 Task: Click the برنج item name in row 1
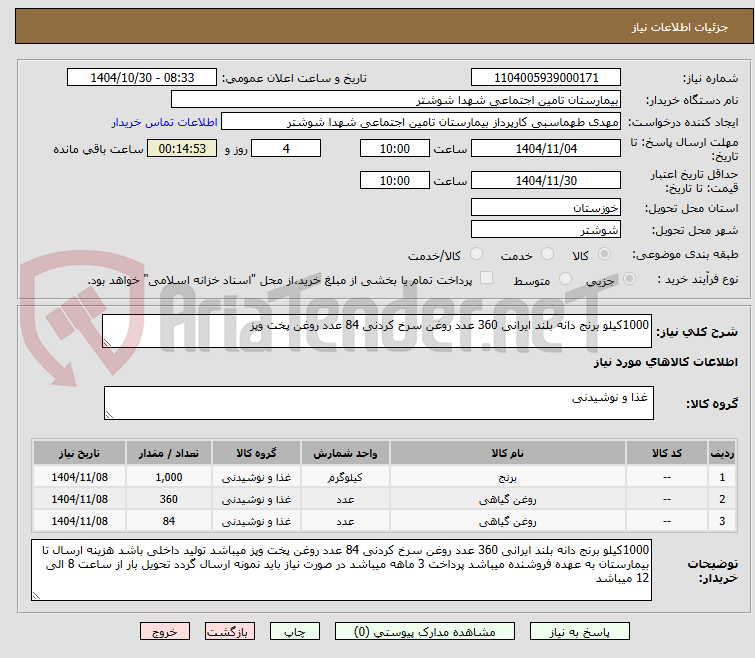tap(508, 477)
